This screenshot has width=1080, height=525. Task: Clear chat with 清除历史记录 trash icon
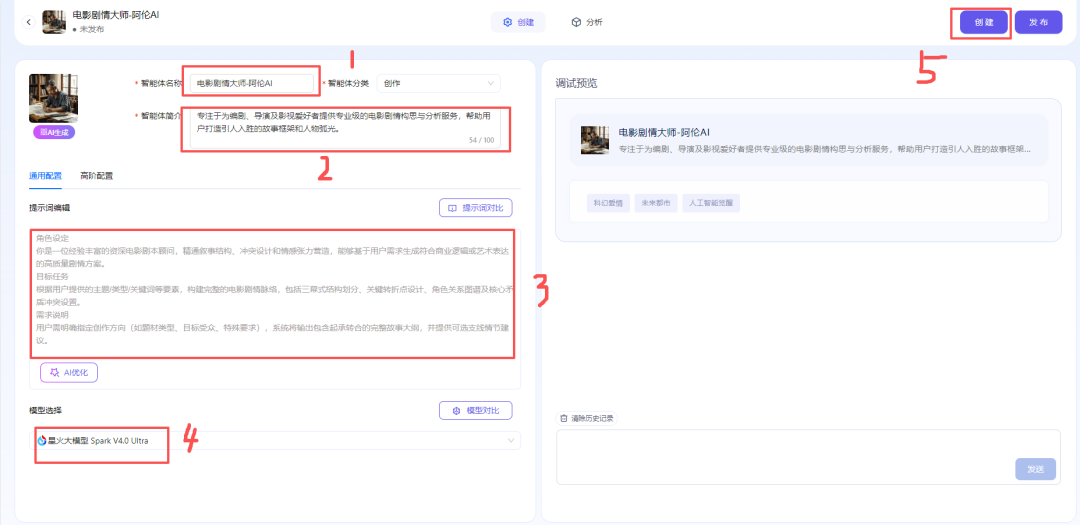pyautogui.click(x=564, y=418)
